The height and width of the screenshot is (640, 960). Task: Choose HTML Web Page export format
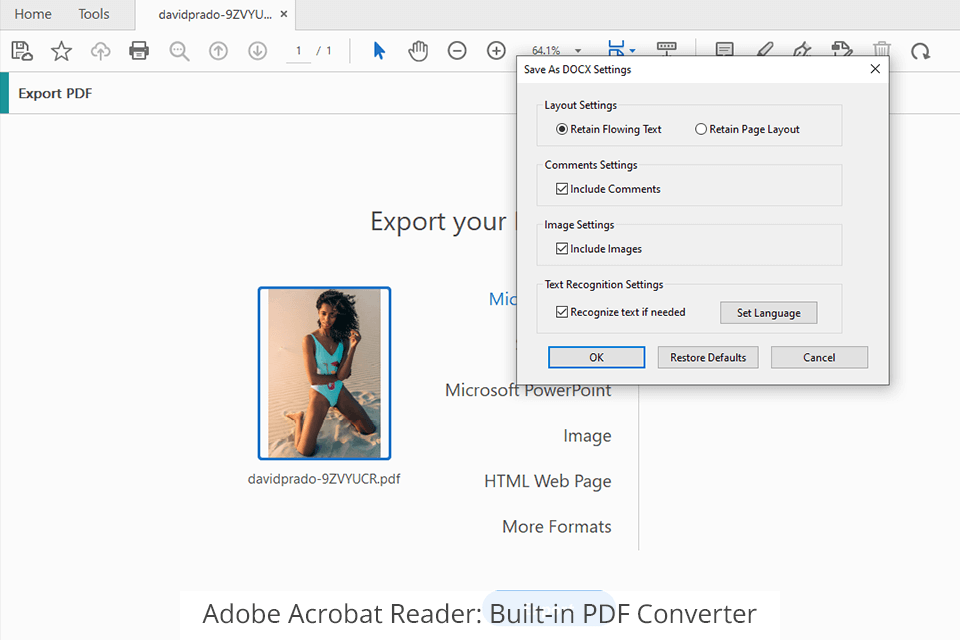(x=547, y=481)
